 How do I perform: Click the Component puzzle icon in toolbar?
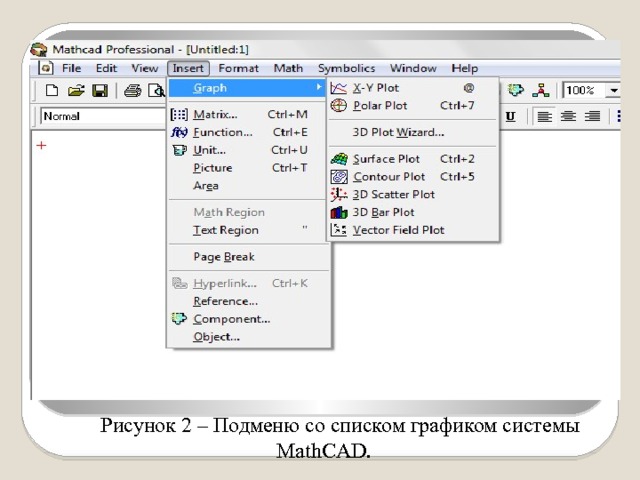pyautogui.click(x=516, y=90)
